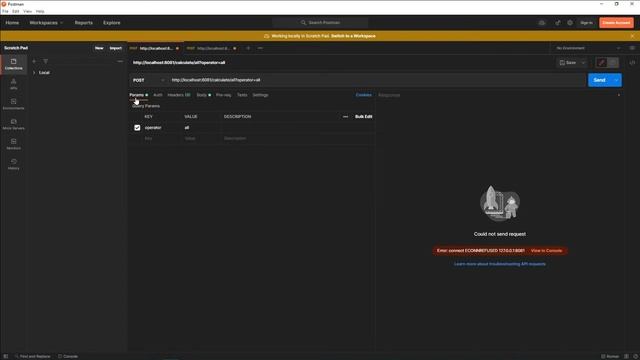Select the second POST localhost request tab
Image resolution: width=640 pixels, height=360 pixels.
click(212, 48)
